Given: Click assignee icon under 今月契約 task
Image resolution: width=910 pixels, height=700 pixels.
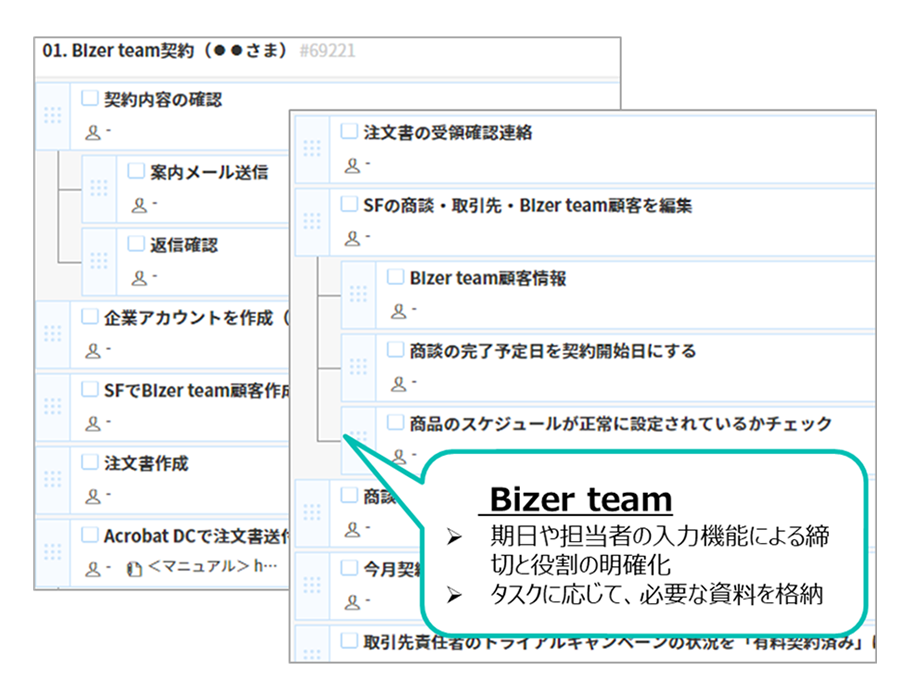Looking at the screenshot, I should coord(352,602).
